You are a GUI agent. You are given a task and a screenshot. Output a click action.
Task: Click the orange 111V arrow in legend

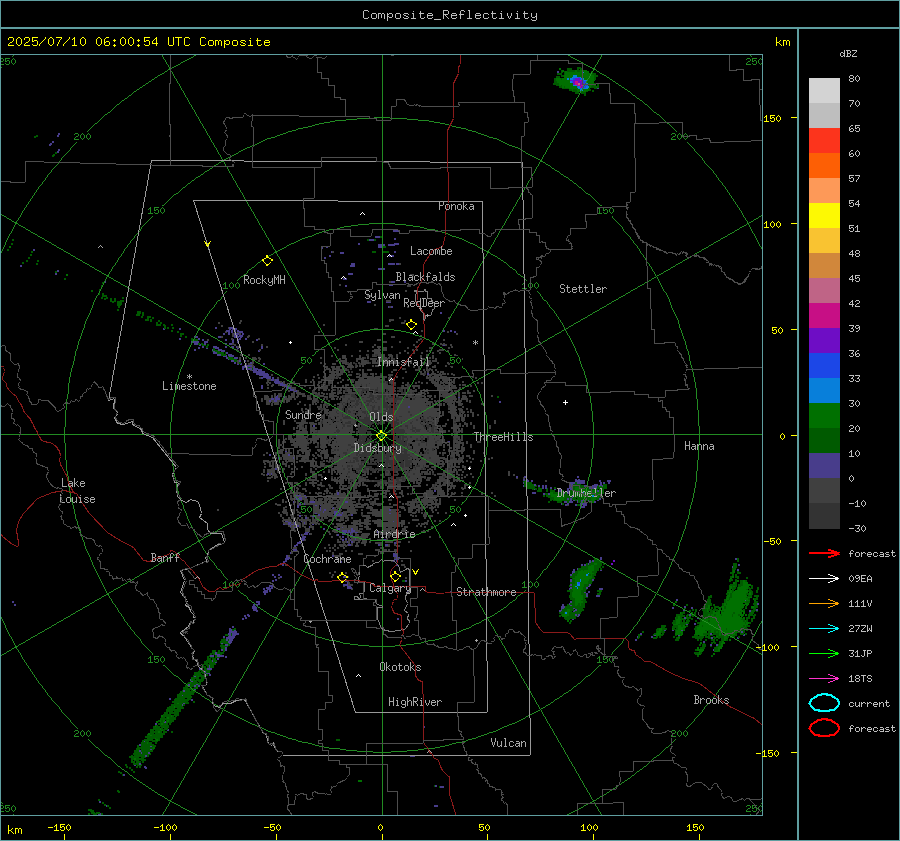pyautogui.click(x=824, y=603)
